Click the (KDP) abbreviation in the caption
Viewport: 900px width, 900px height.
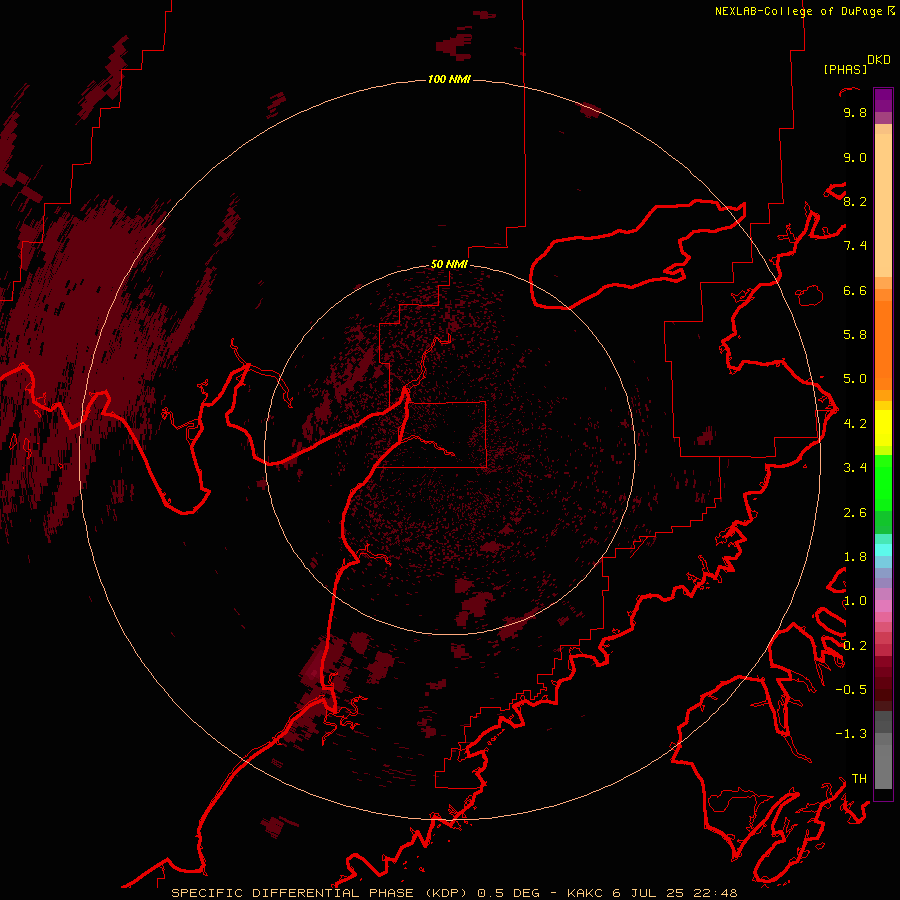coord(448,893)
